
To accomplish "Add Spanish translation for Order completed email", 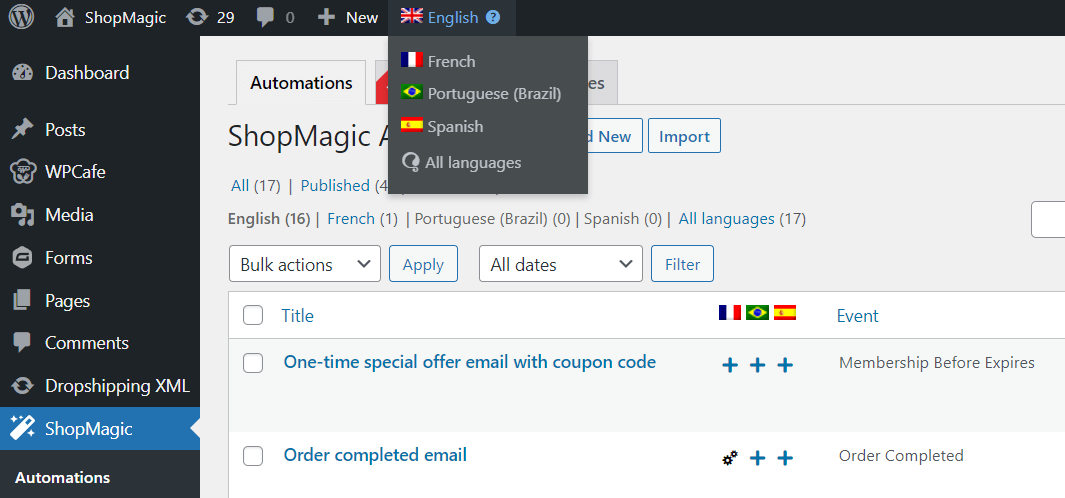I will pyautogui.click(x=785, y=458).
